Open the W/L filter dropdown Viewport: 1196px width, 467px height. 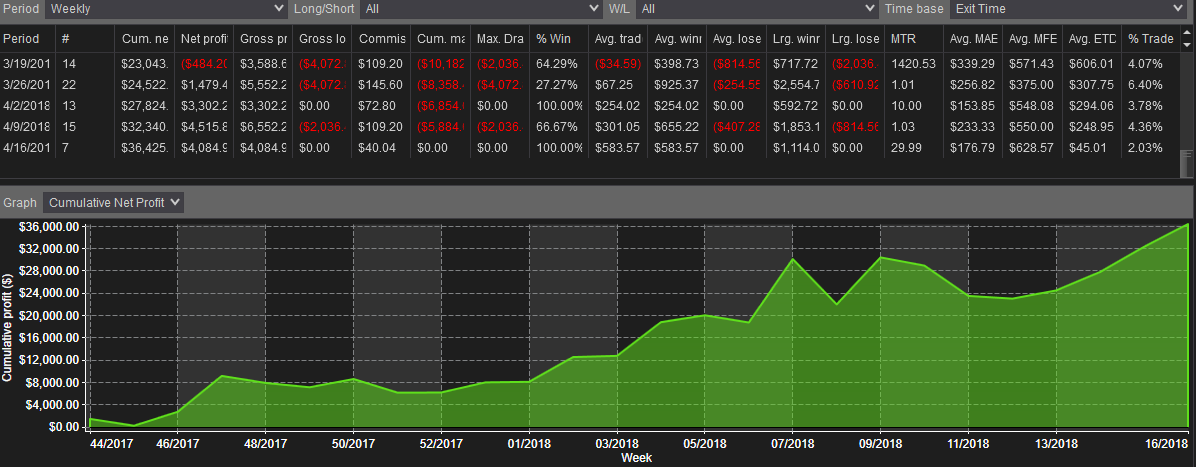757,9
